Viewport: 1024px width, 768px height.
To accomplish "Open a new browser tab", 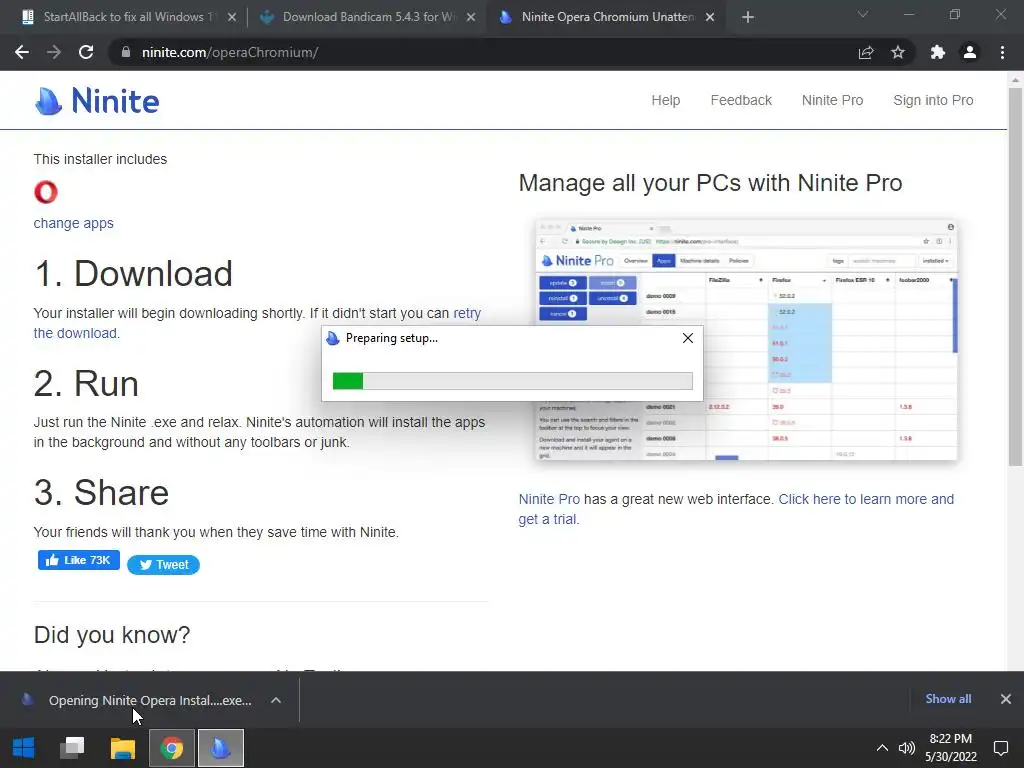I will click(x=748, y=17).
